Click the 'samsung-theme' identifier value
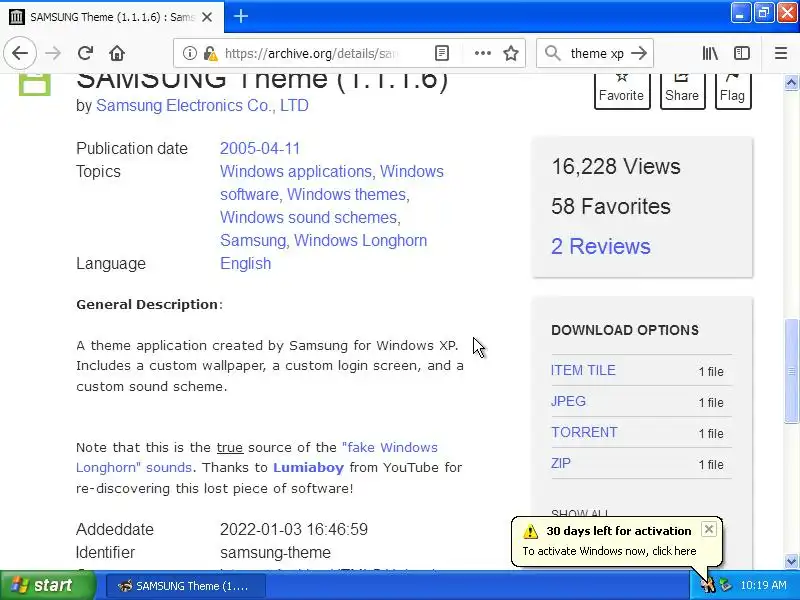Screen dimensions: 800x600 pyautogui.click(x=276, y=553)
